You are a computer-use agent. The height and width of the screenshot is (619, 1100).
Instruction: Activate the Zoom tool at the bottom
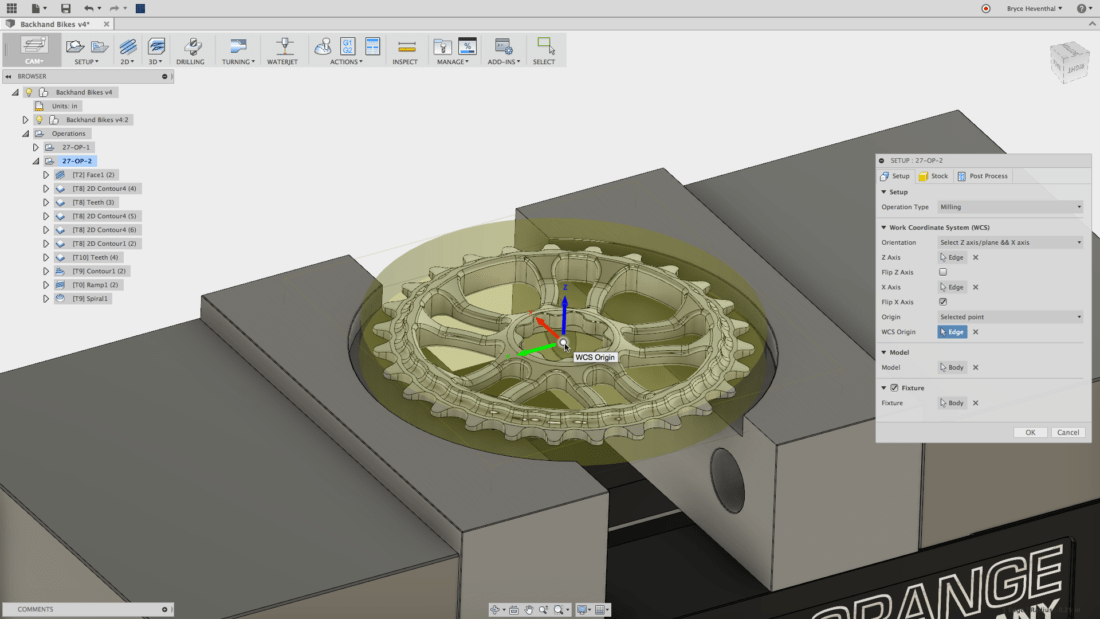pos(542,609)
